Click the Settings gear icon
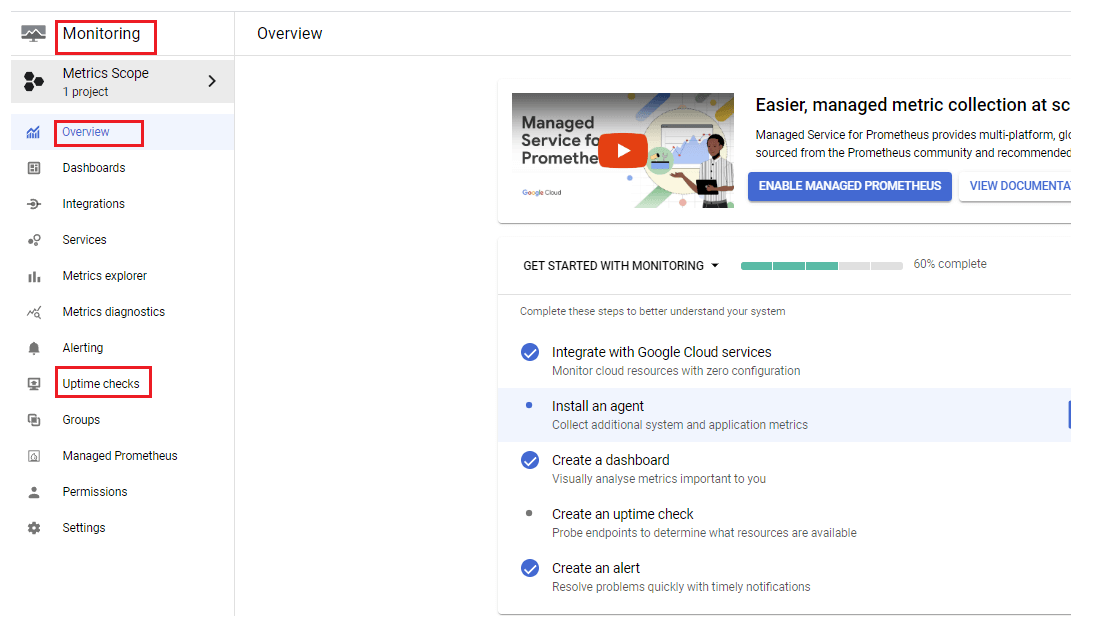 pos(34,528)
